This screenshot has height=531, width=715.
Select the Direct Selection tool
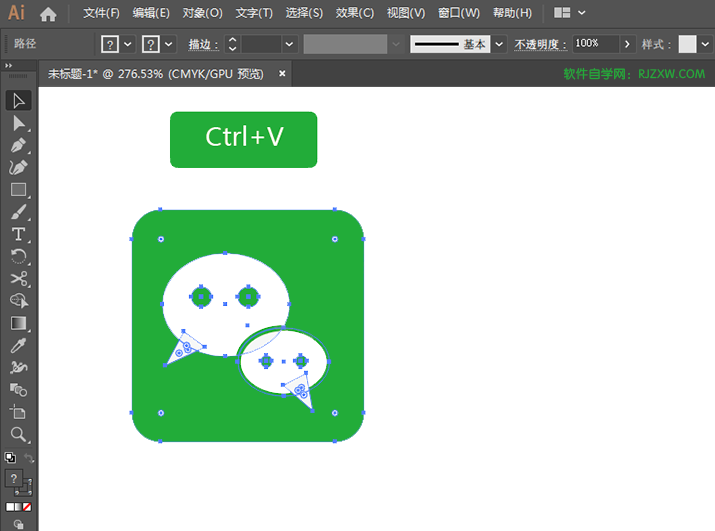click(x=18, y=123)
